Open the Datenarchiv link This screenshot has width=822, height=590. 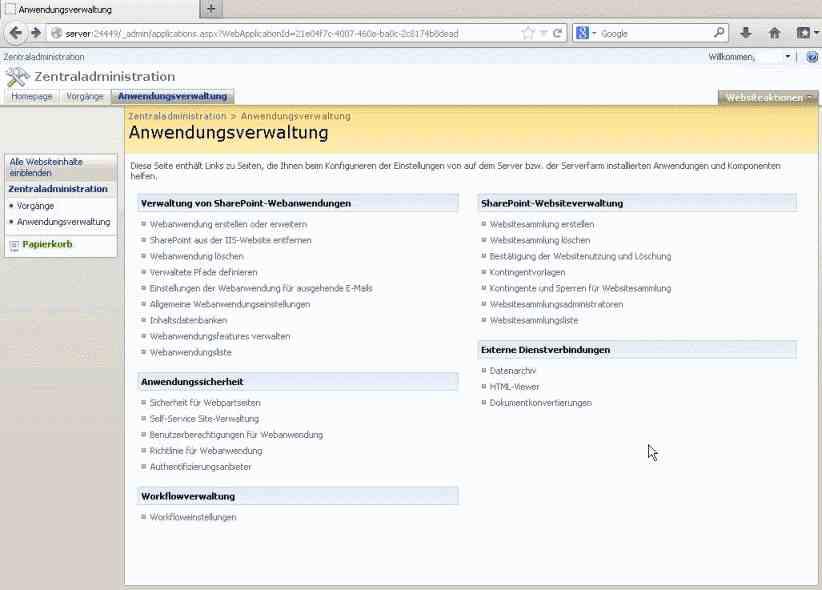pos(513,371)
